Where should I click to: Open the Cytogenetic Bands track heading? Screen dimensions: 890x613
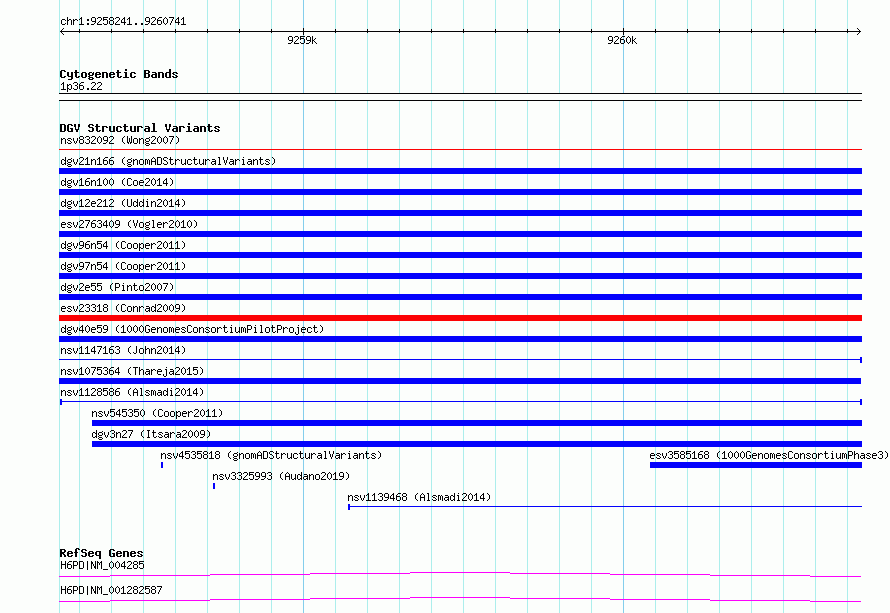118,74
